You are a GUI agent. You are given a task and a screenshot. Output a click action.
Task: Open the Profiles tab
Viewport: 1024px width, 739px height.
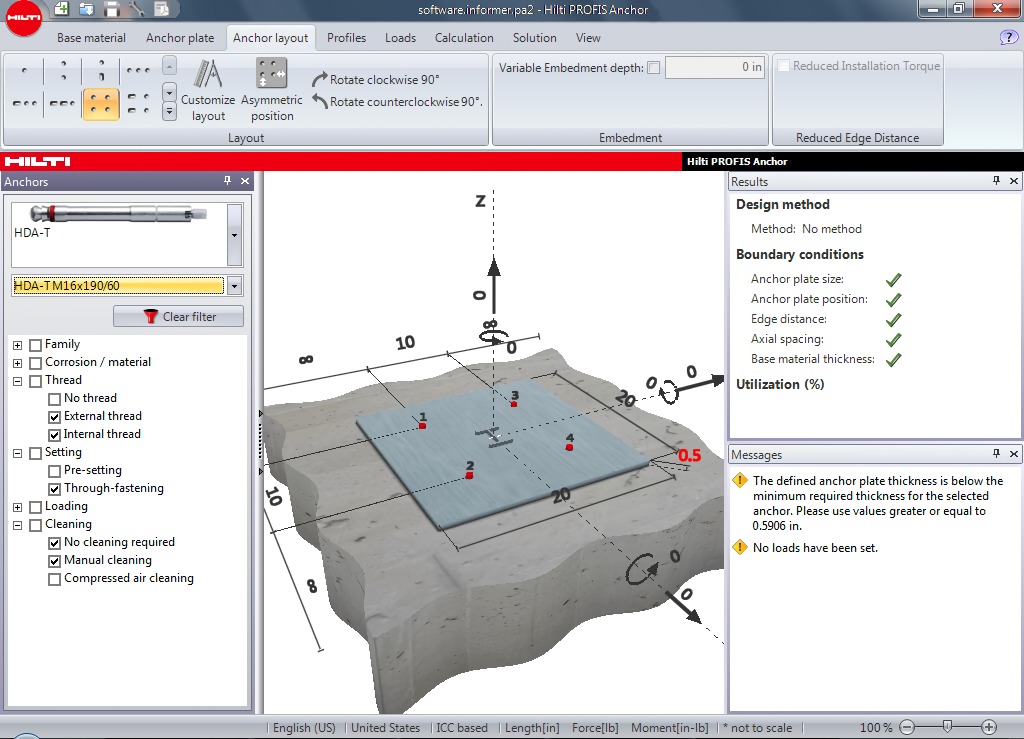[346, 38]
